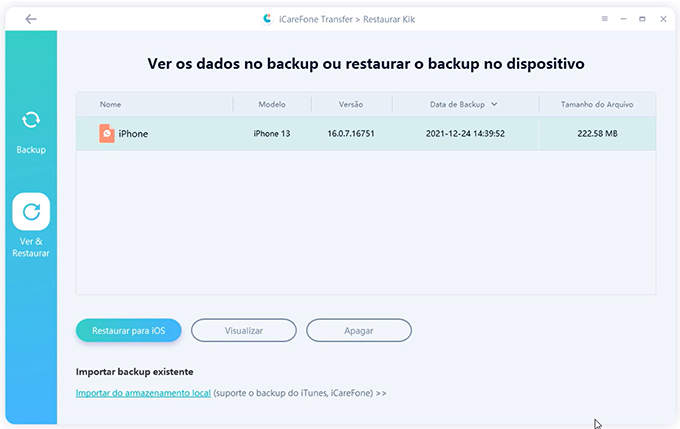Screen dimensions: 680x429
Task: Click the Tamanho do Arquivo column header
Action: coord(597,105)
